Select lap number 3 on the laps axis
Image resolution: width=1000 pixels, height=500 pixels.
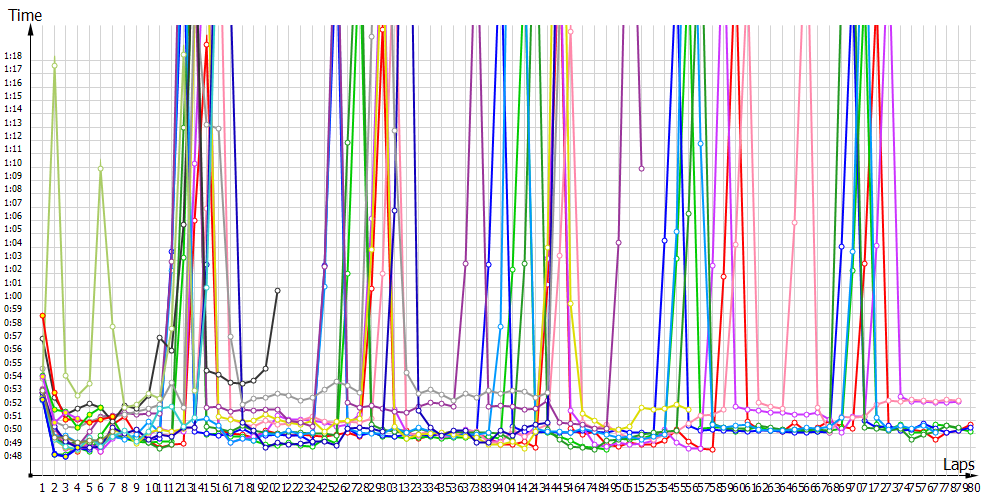(x=66, y=486)
